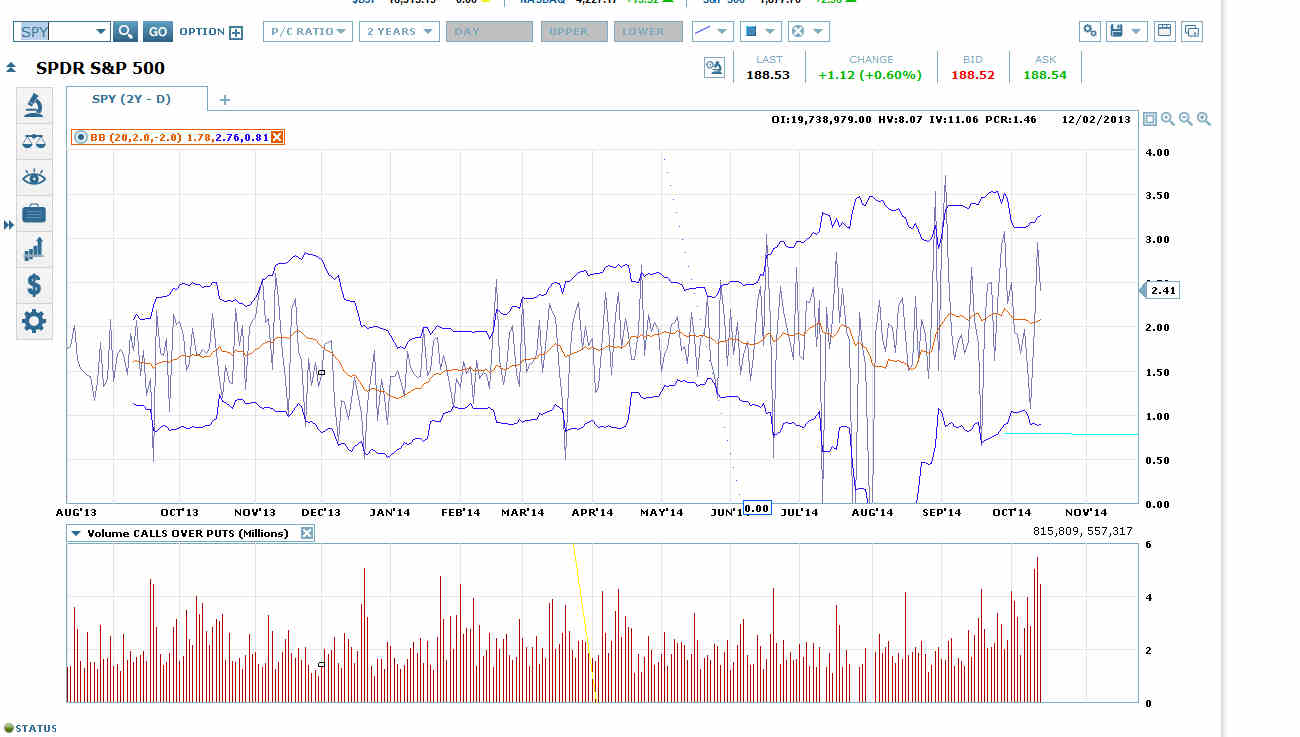Open the balance scales compare tool

tap(34, 141)
